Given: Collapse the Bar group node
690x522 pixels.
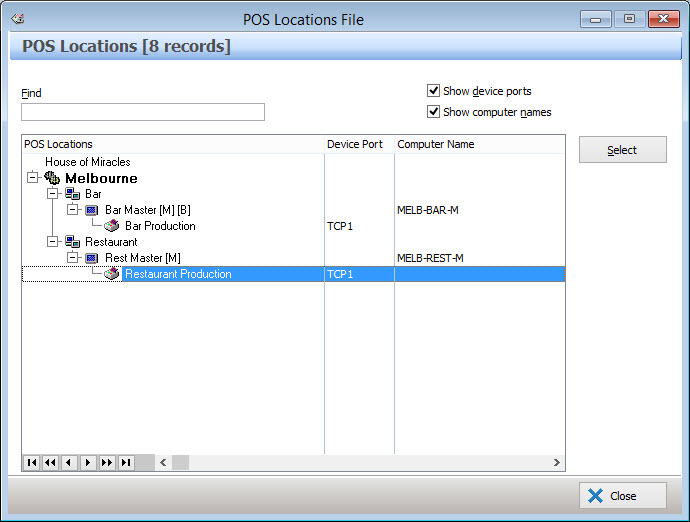Looking at the screenshot, I should pos(52,194).
